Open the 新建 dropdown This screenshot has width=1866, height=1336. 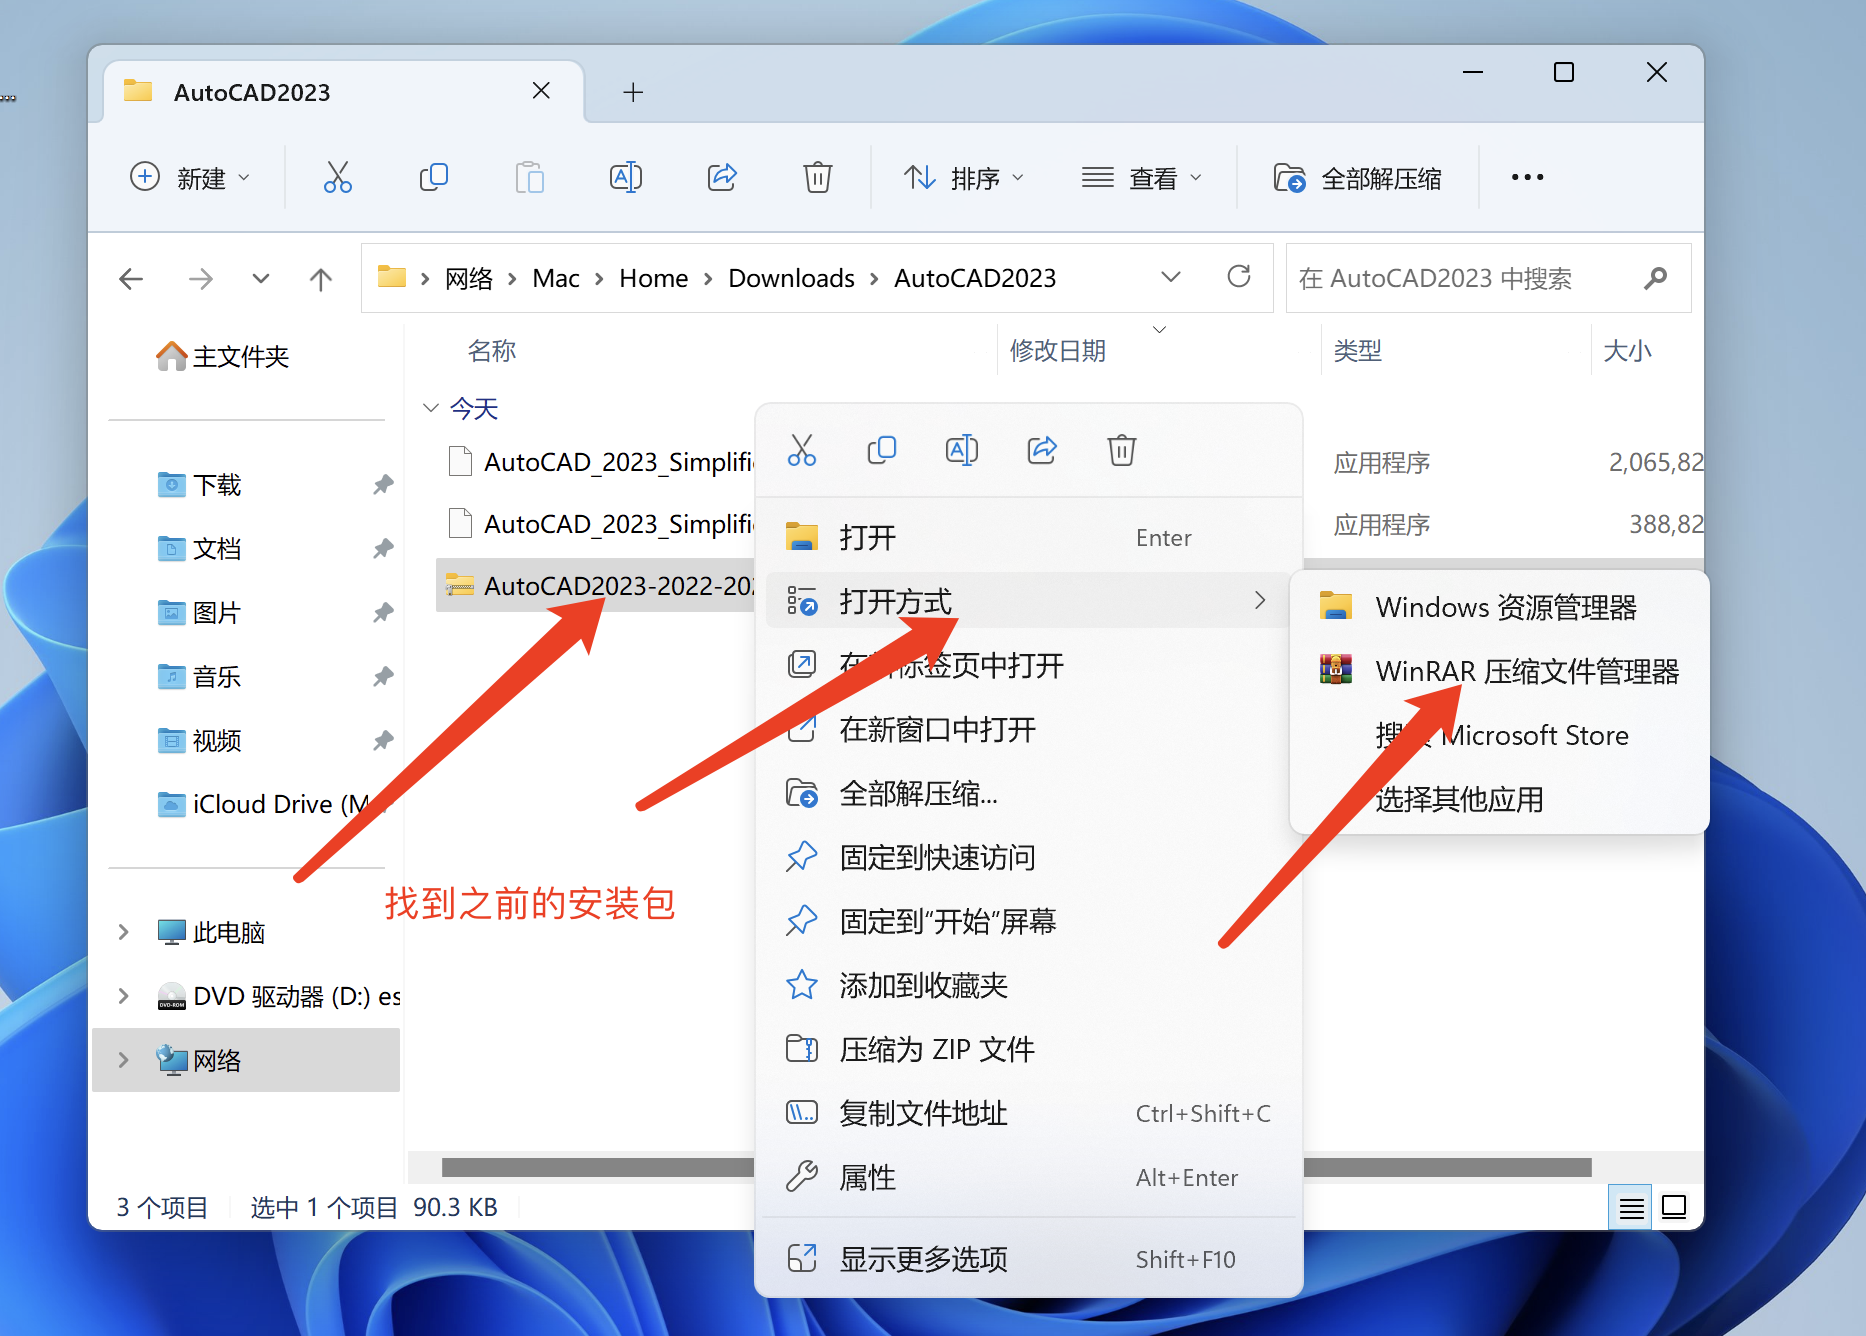pos(190,177)
